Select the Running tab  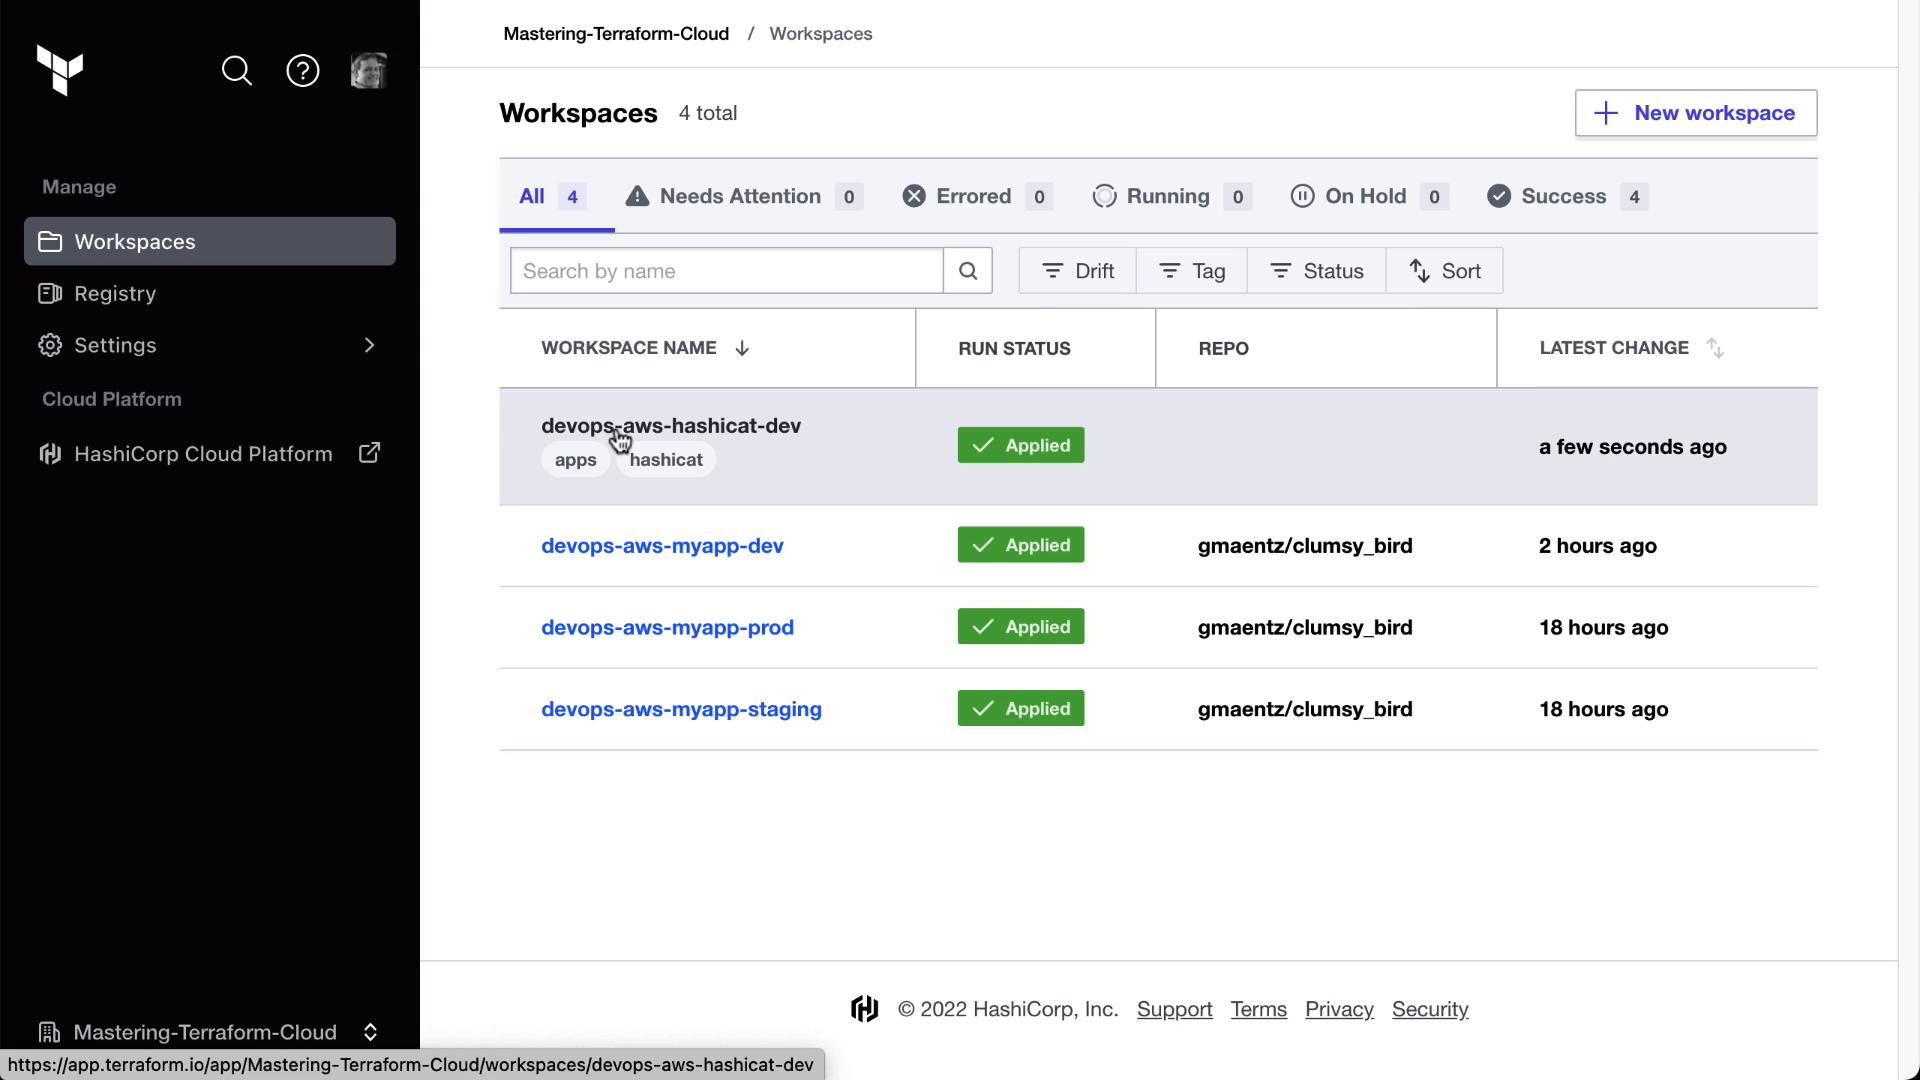point(1172,196)
